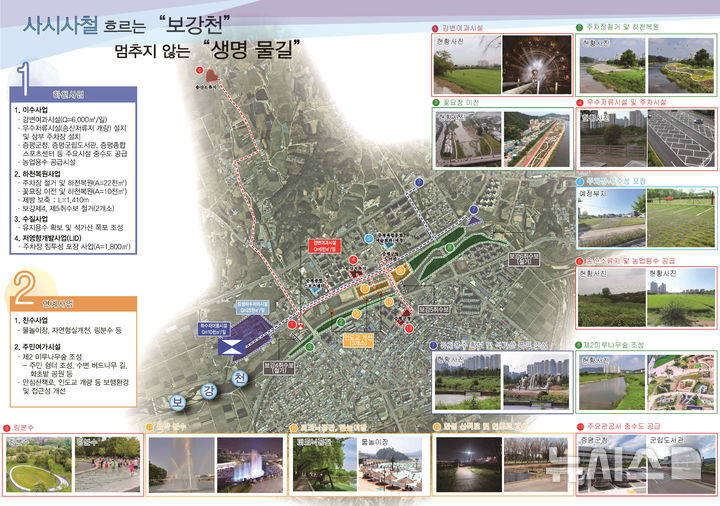Click red bullet beside '강변여과시설' heading

click(x=435, y=28)
